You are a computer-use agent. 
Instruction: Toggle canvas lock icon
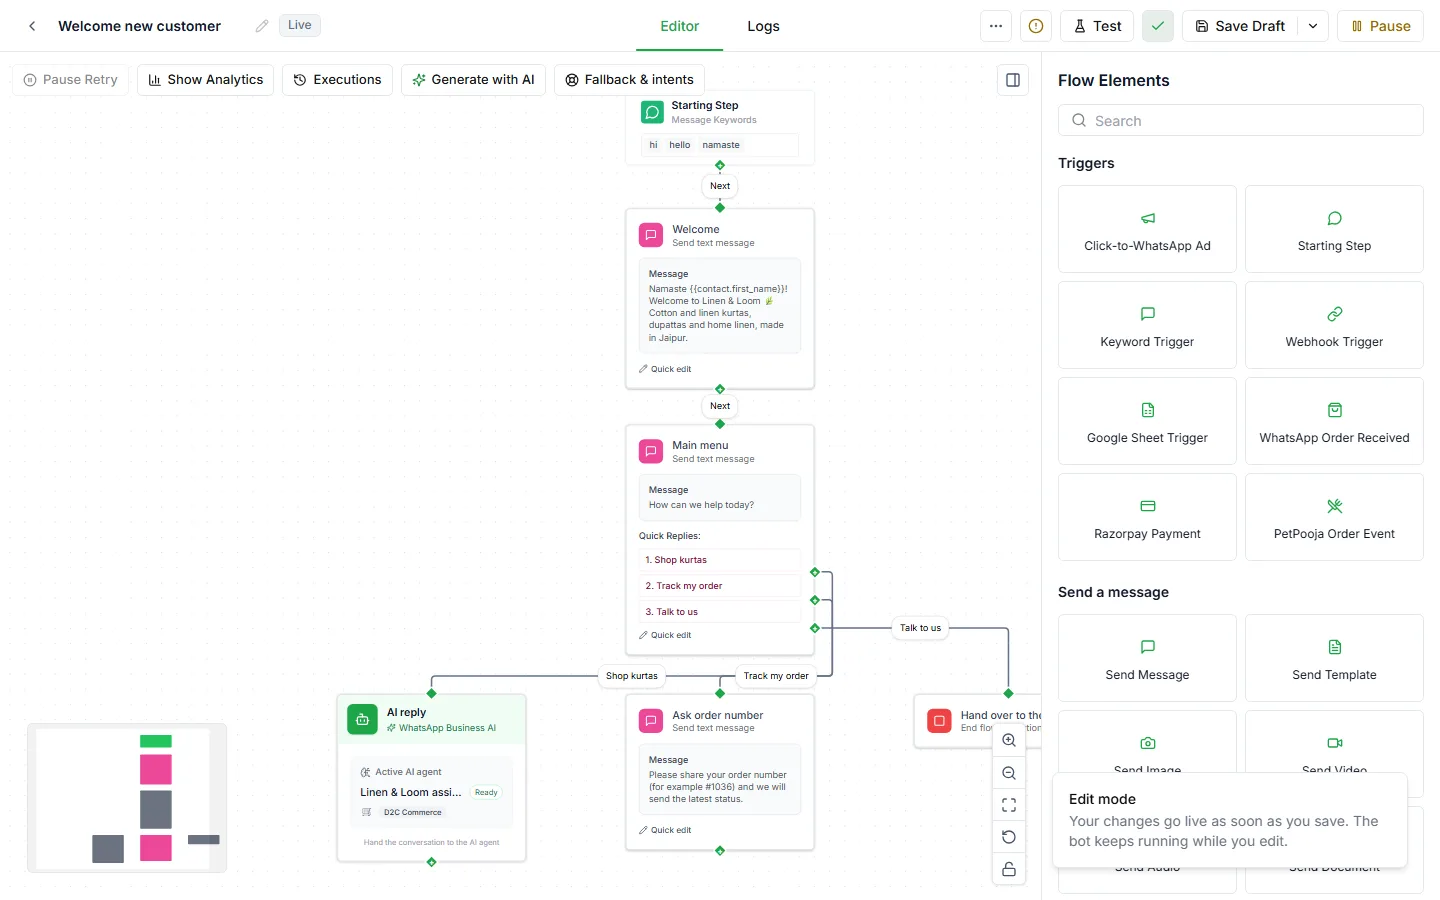coord(1009,869)
